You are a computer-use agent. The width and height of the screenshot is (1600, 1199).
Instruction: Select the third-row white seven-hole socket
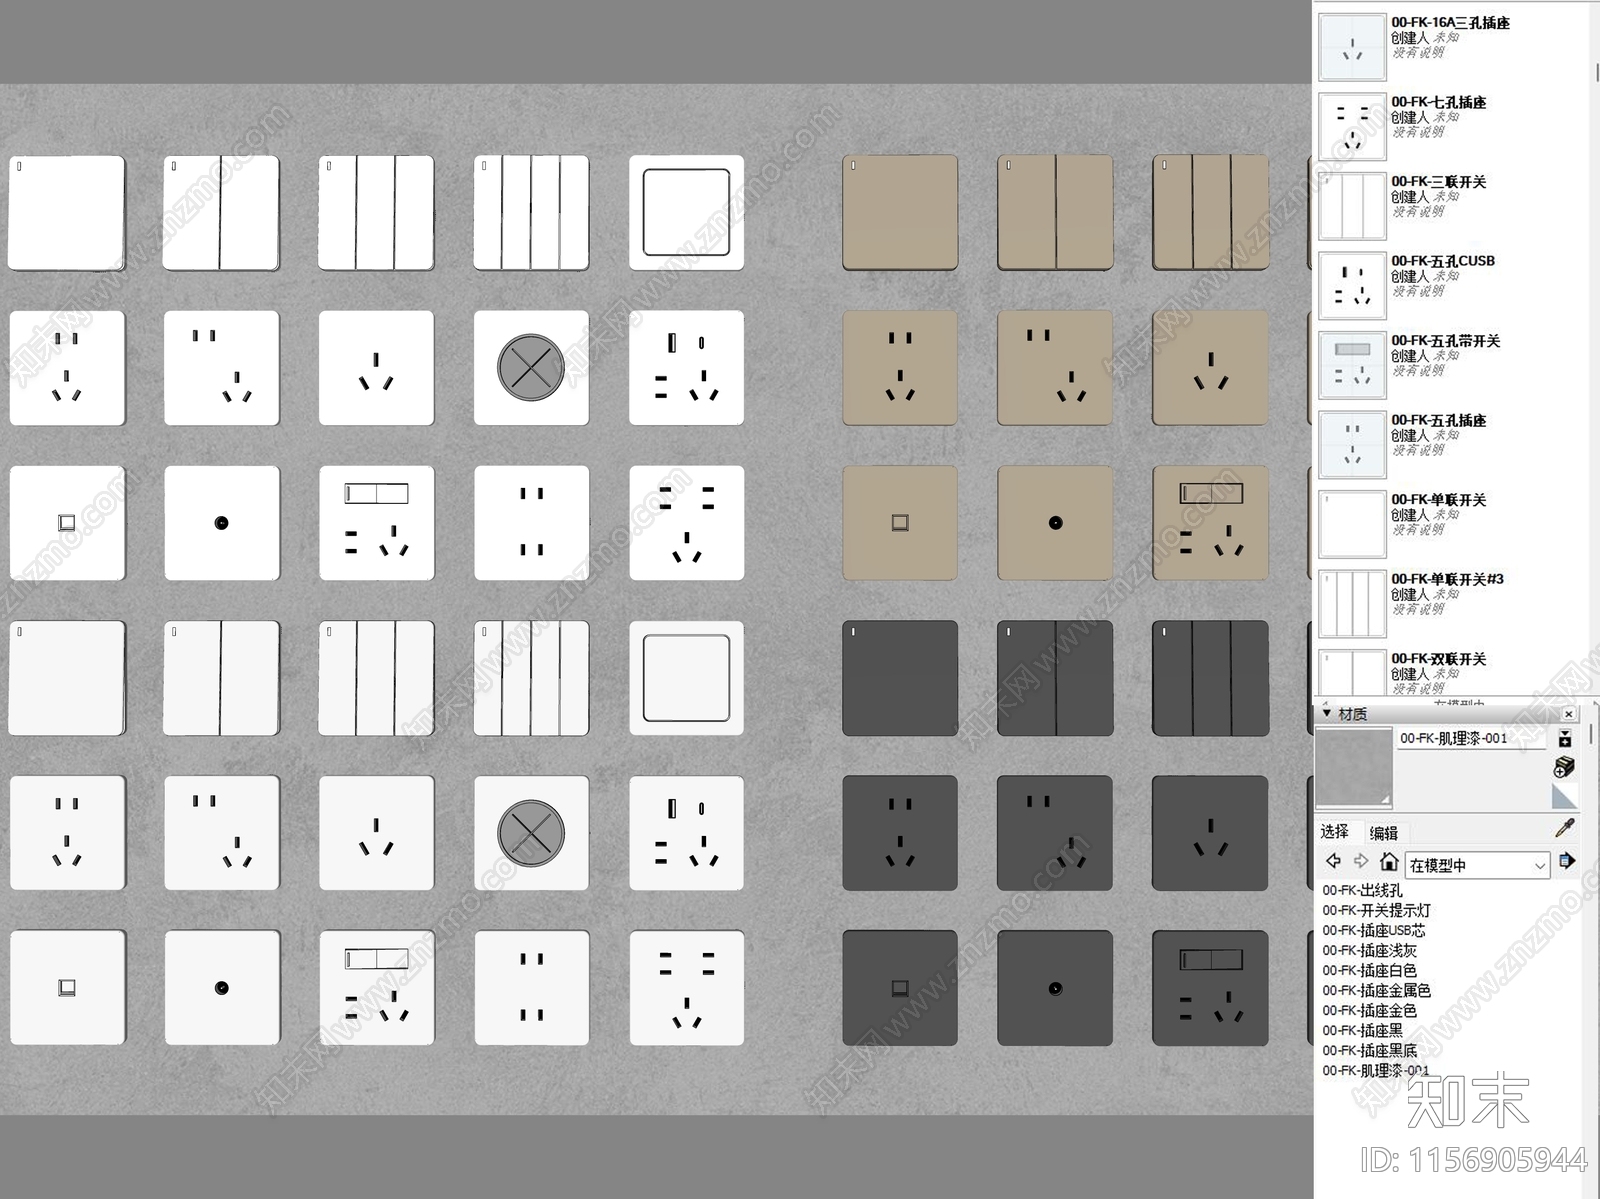pyautogui.click(x=686, y=523)
